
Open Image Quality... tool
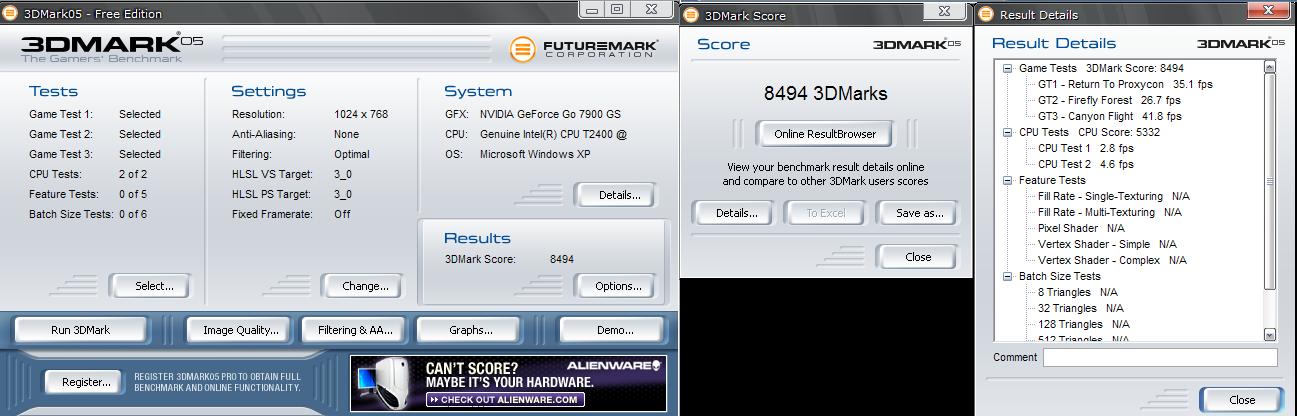click(x=240, y=330)
